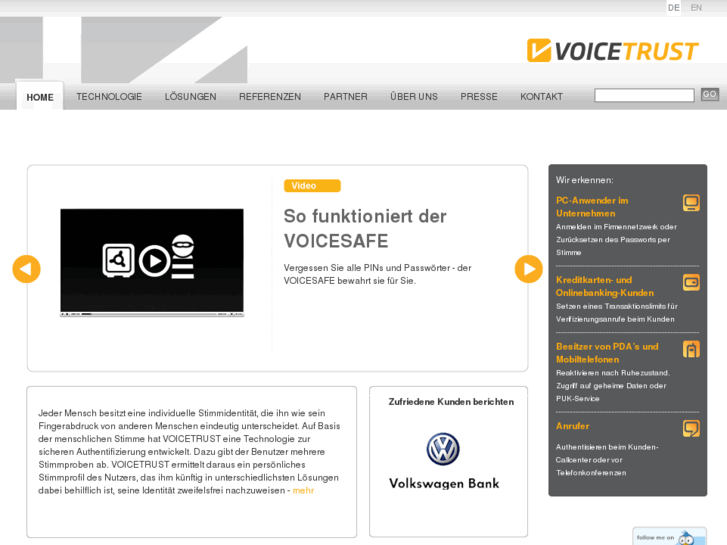Screen dimensions: 727x545
Task: Follow 'Besitzer von PDA's und Mobiltelefonen' link
Action: click(x=607, y=353)
